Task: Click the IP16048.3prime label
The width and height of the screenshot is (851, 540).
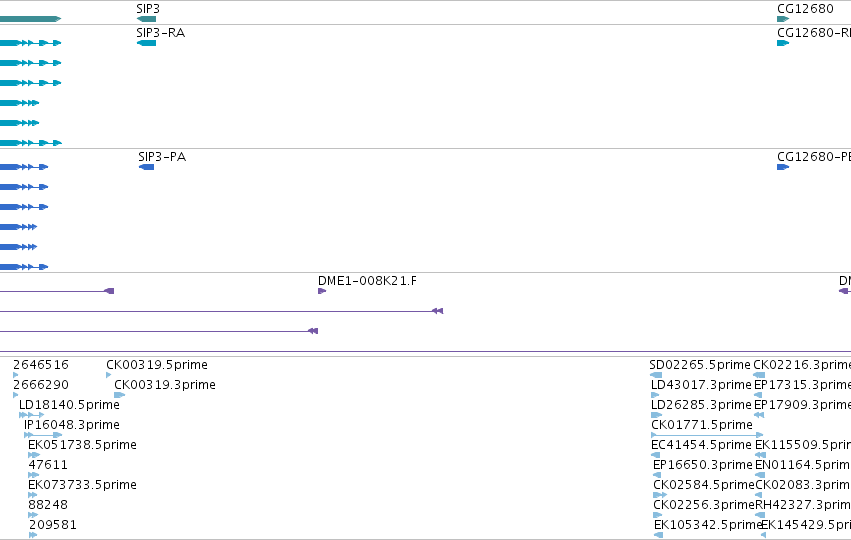Action: tap(72, 425)
